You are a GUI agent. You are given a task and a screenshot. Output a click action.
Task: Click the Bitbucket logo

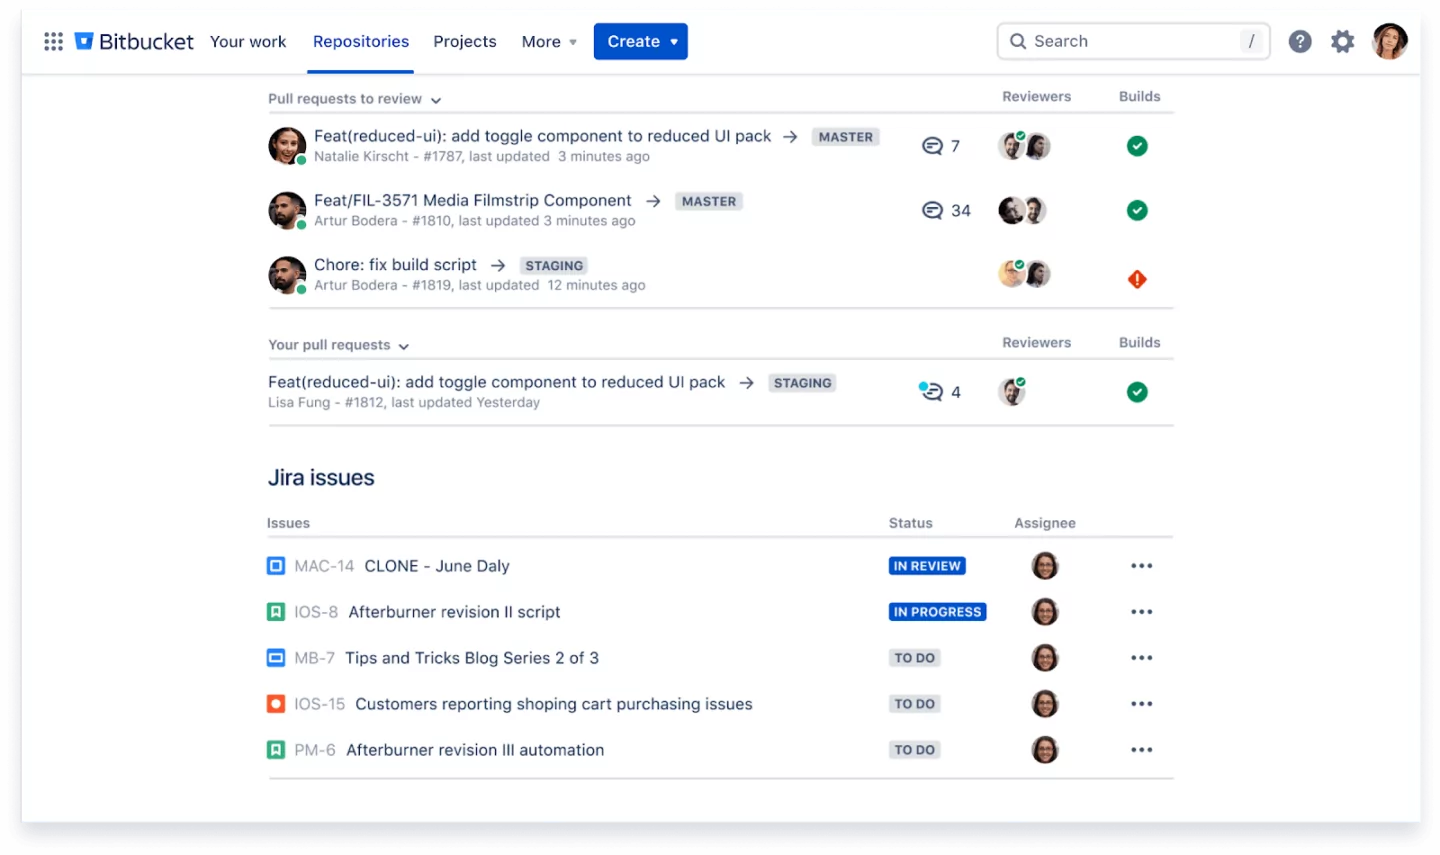pos(134,41)
